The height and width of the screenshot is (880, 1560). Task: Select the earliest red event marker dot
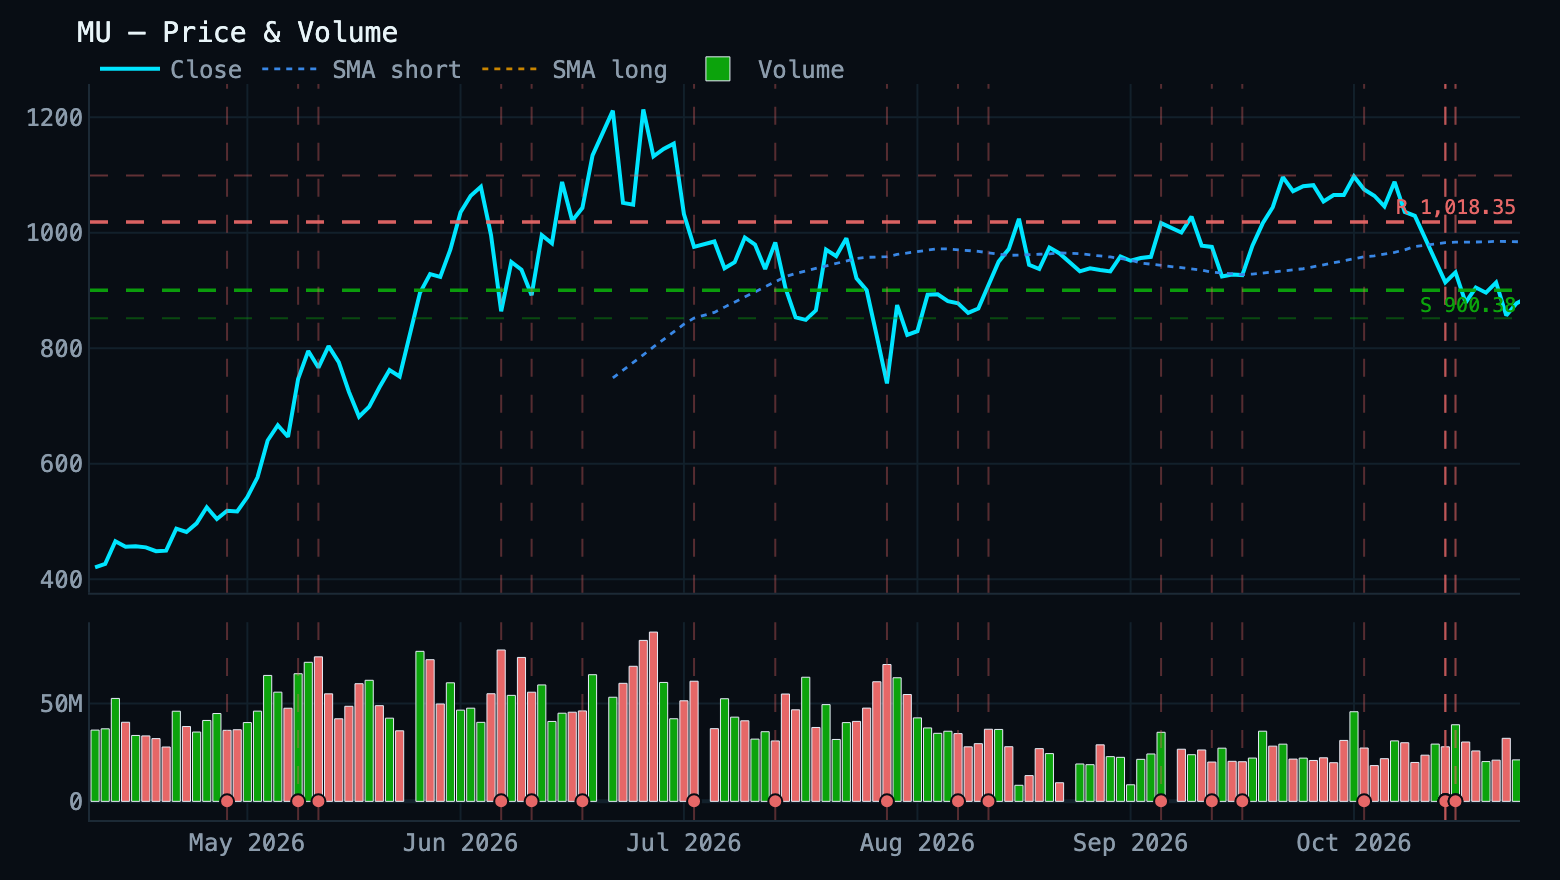pyautogui.click(x=227, y=801)
